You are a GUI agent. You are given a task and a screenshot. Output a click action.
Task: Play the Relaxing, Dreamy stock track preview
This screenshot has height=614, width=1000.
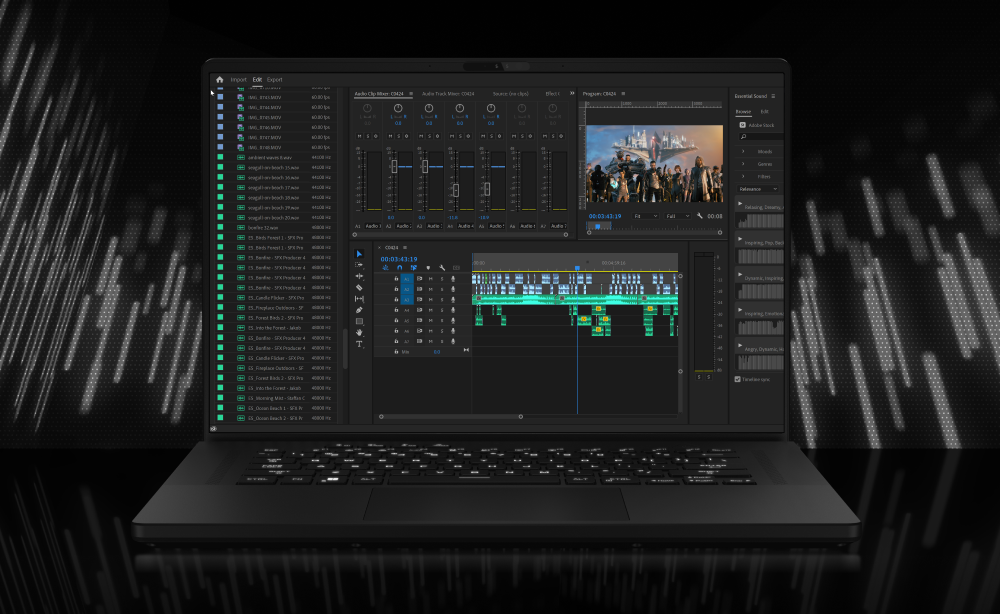pos(740,203)
